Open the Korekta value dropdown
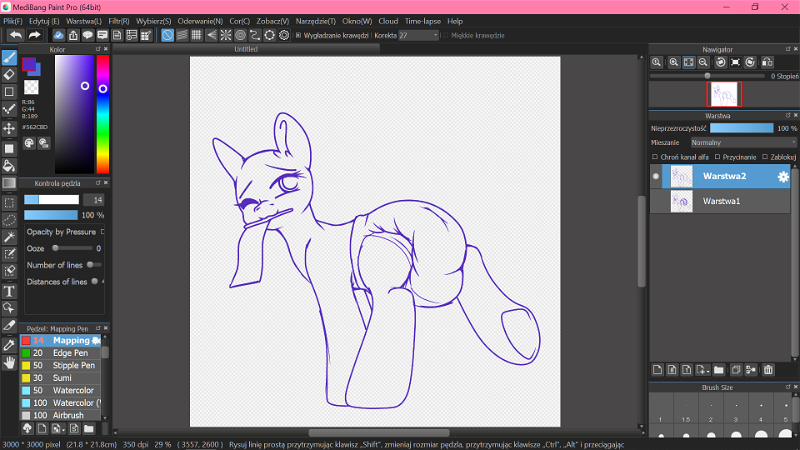 click(419, 35)
